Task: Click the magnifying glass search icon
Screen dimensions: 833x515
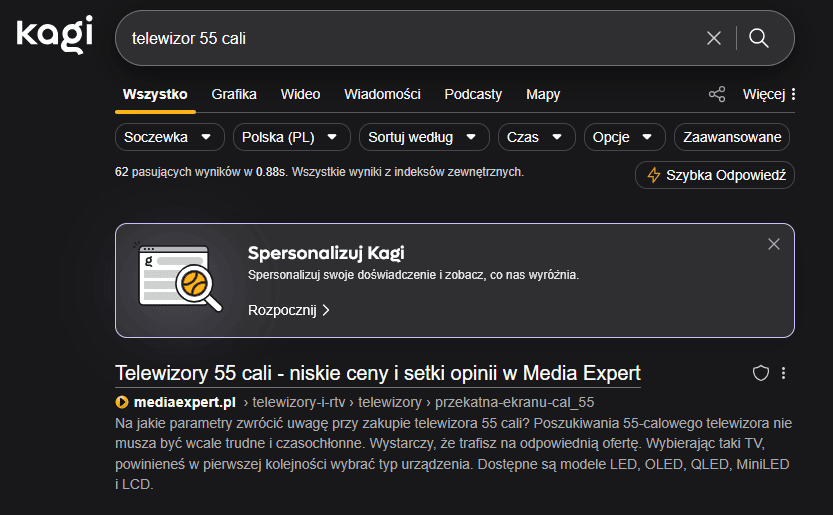Action: click(x=758, y=38)
